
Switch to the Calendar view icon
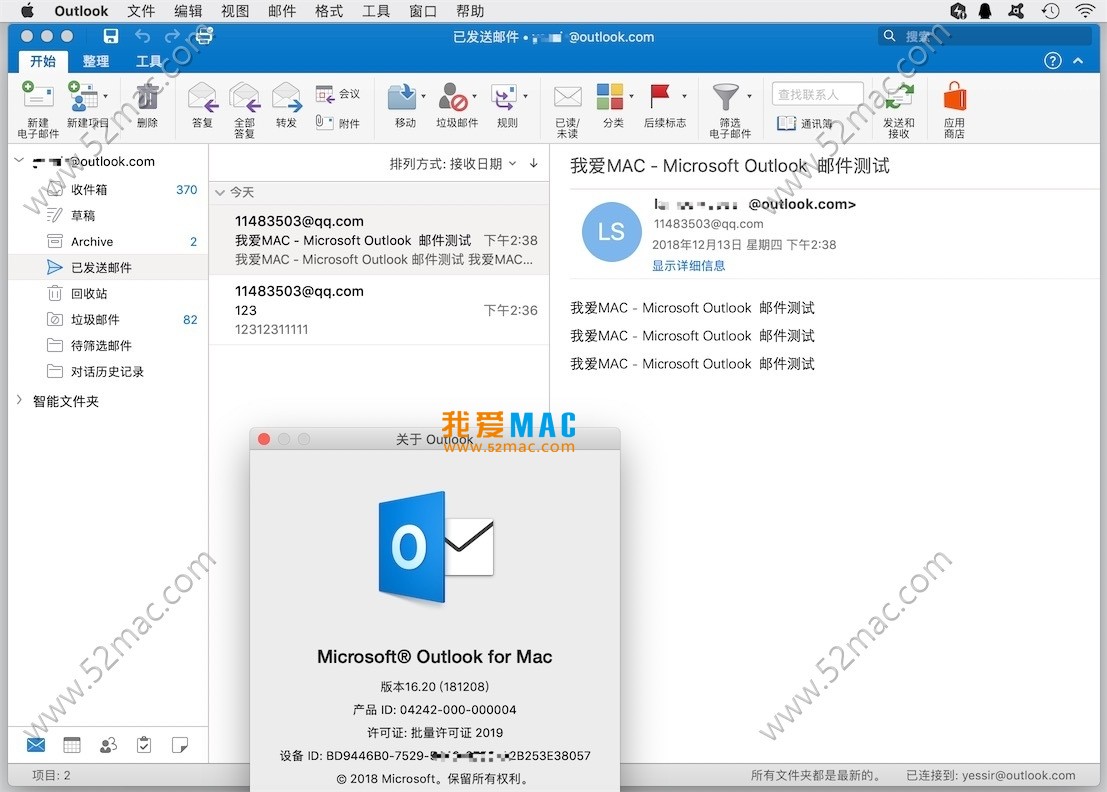tap(72, 745)
